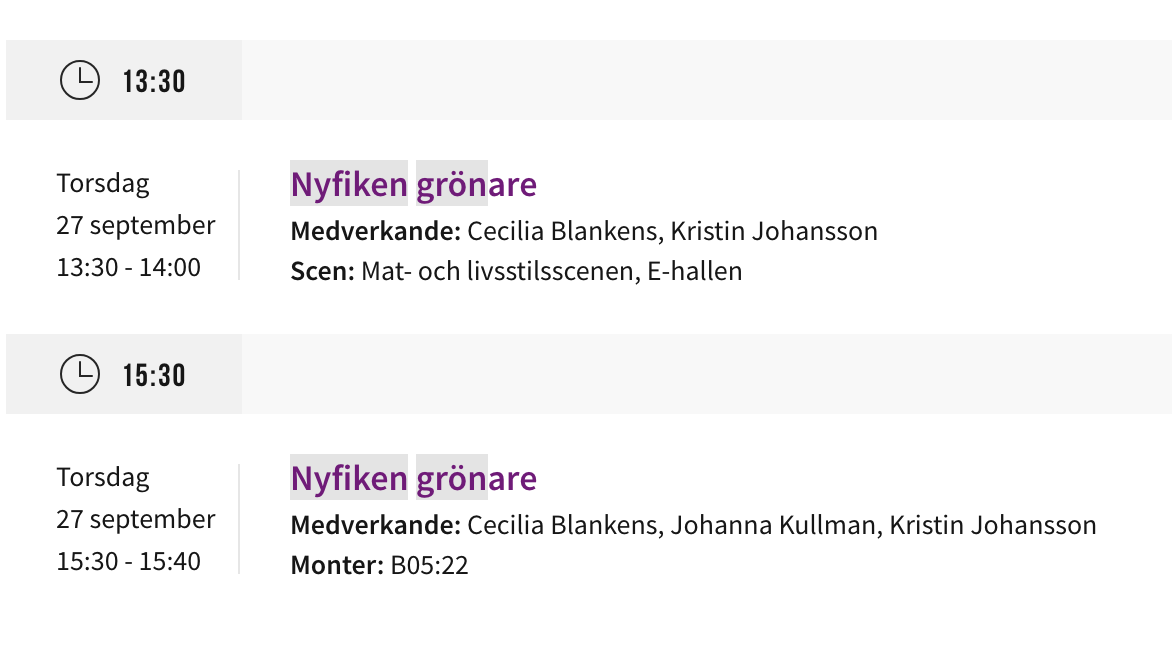The height and width of the screenshot is (666, 1172).
Task: Click Kristin Johansson in the 15:30 session
Action: 993,525
